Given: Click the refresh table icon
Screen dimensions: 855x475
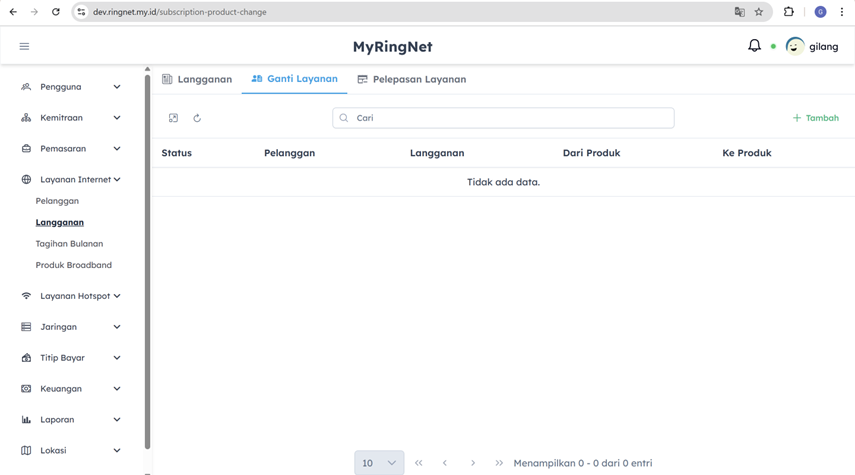Looking at the screenshot, I should point(197,118).
